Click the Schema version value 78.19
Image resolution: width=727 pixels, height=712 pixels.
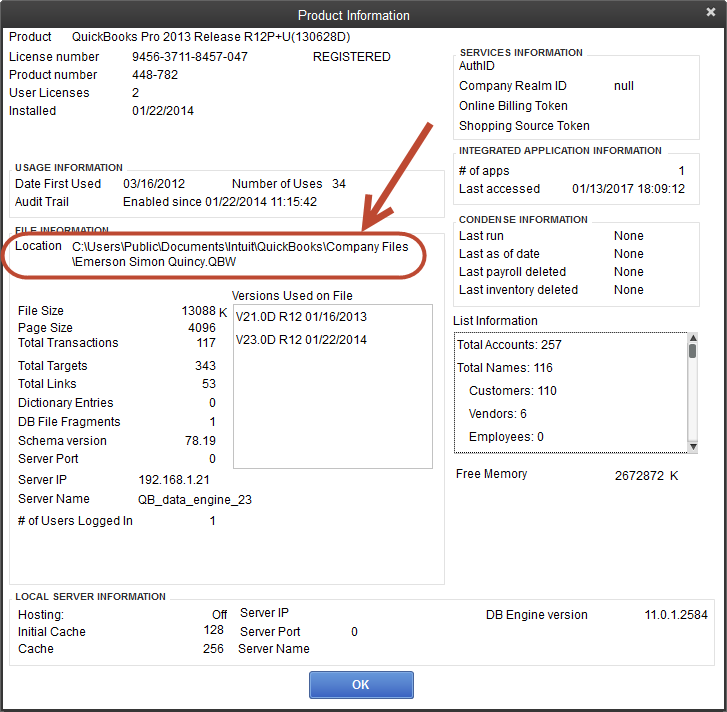pyautogui.click(x=200, y=440)
